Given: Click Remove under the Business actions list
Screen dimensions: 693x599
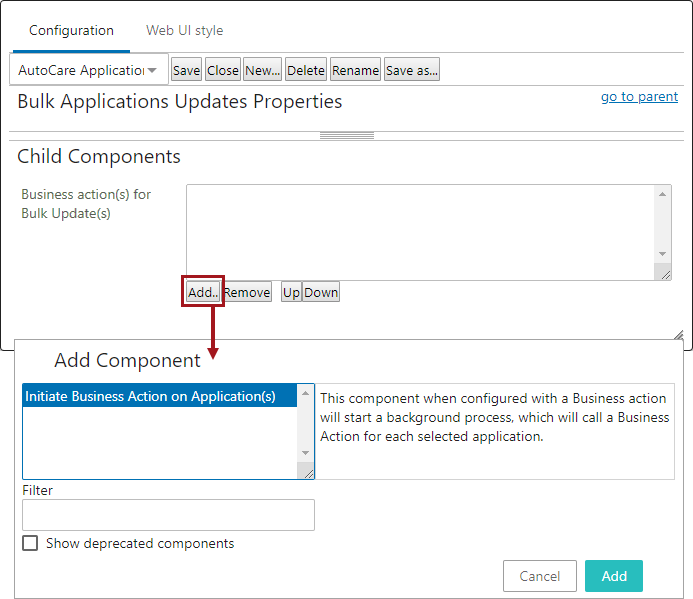Looking at the screenshot, I should coord(247,292).
